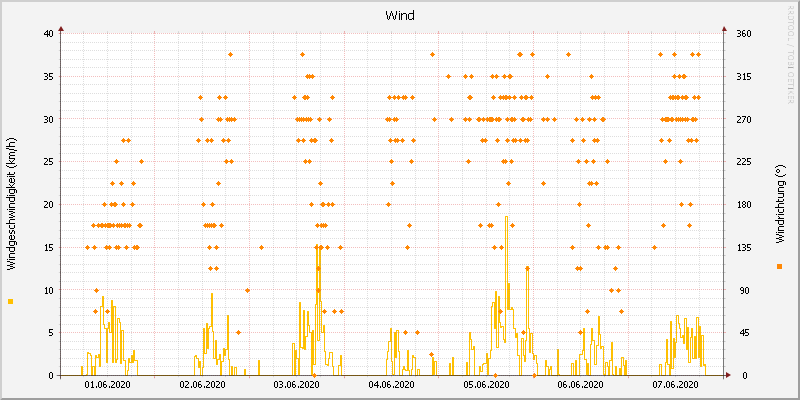Click the left axis value 30
Image resolution: width=800 pixels, height=400 pixels.
48,119
